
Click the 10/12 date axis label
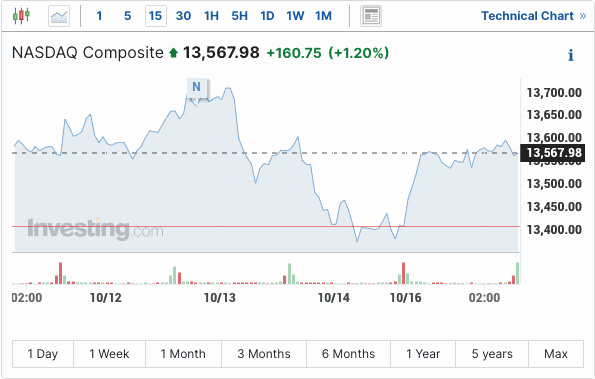pos(106,298)
